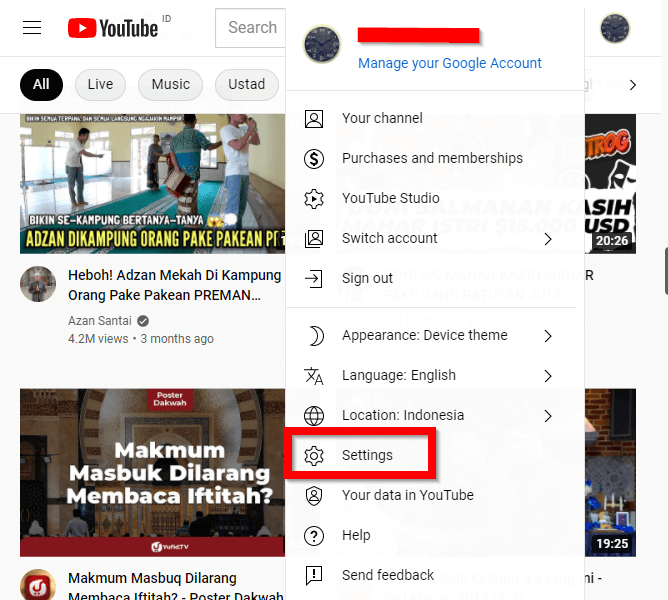Image resolution: width=668 pixels, height=600 pixels.
Task: Open Azan Santai channel name link
Action: click(x=100, y=321)
